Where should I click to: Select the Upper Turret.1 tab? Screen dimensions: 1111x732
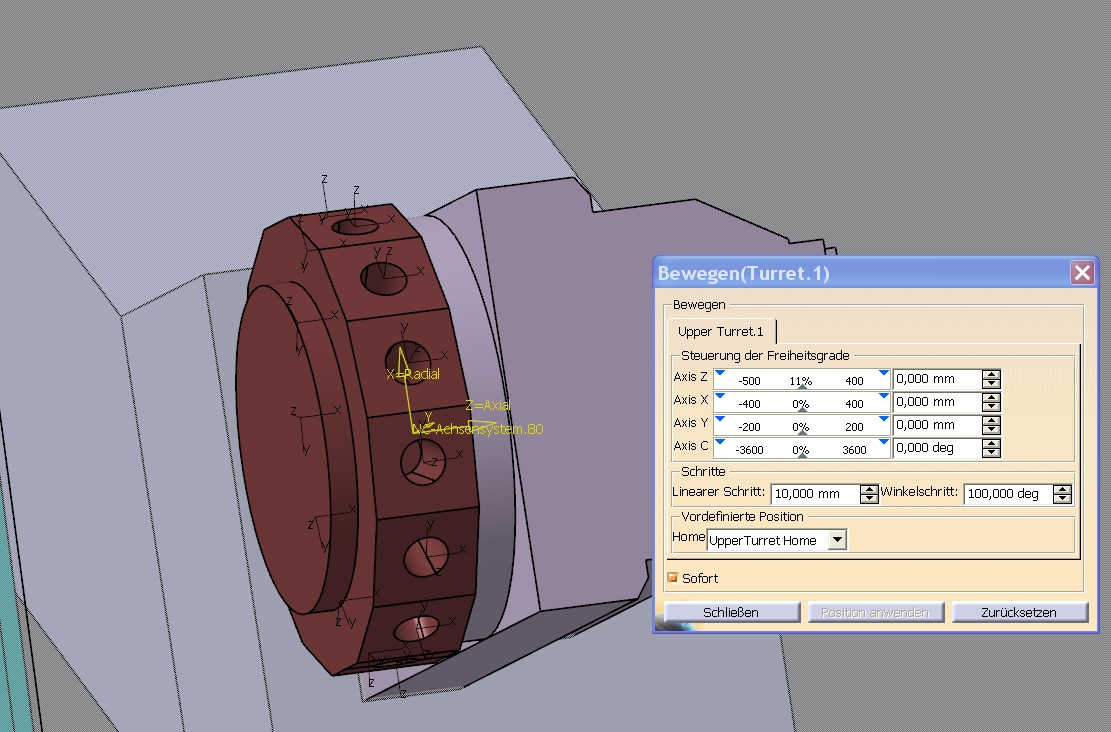pos(721,332)
